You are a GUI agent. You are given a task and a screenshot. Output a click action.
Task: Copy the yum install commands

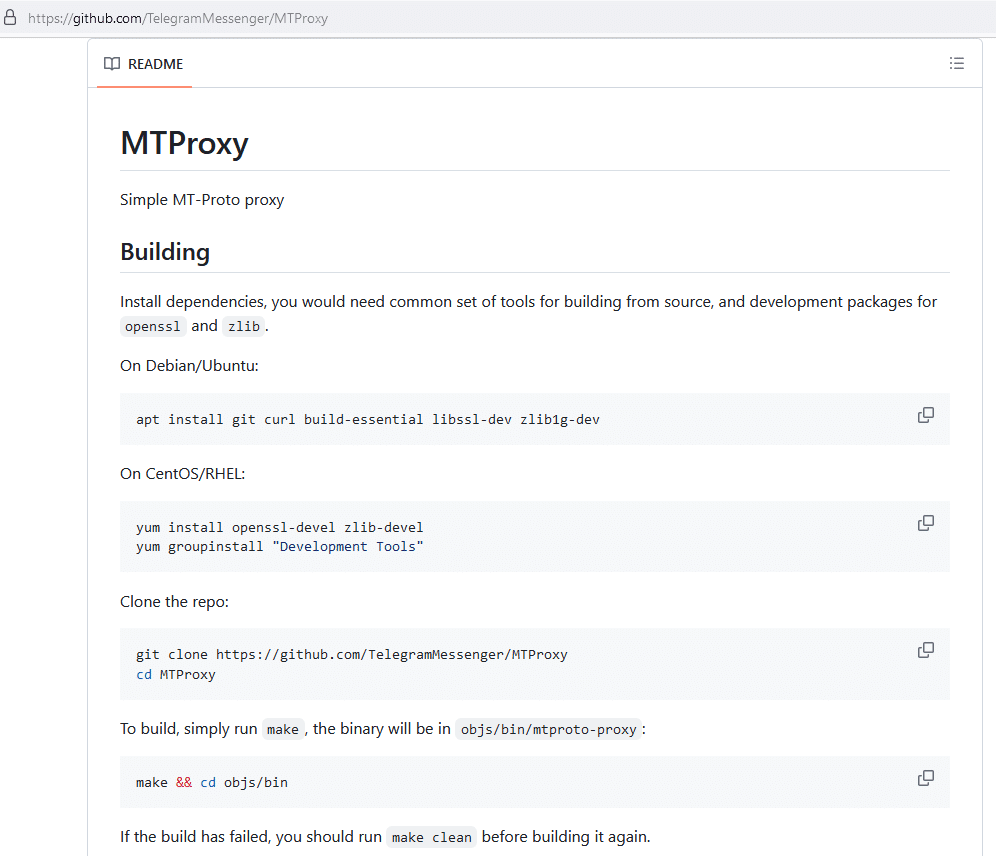point(925,523)
